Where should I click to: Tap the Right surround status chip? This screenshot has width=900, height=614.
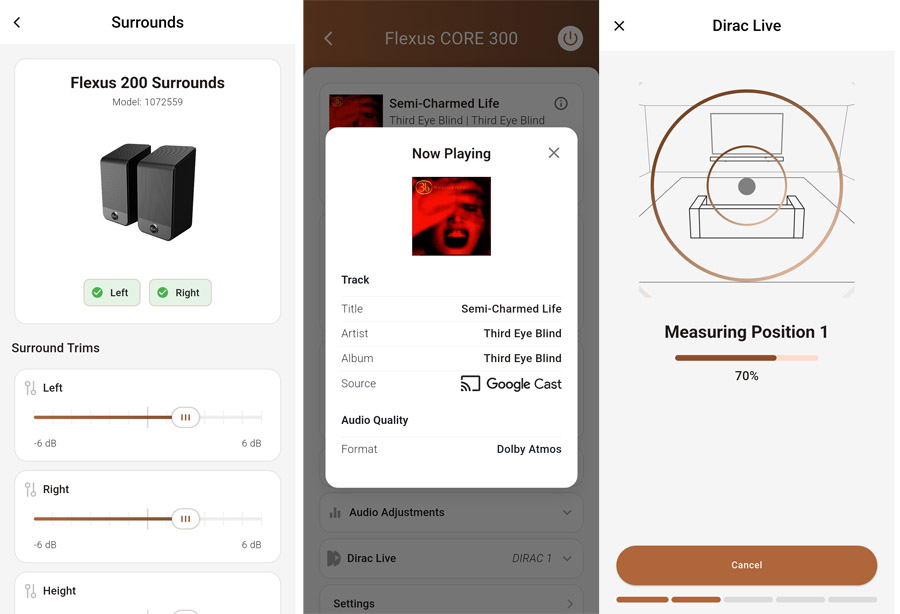(x=180, y=293)
